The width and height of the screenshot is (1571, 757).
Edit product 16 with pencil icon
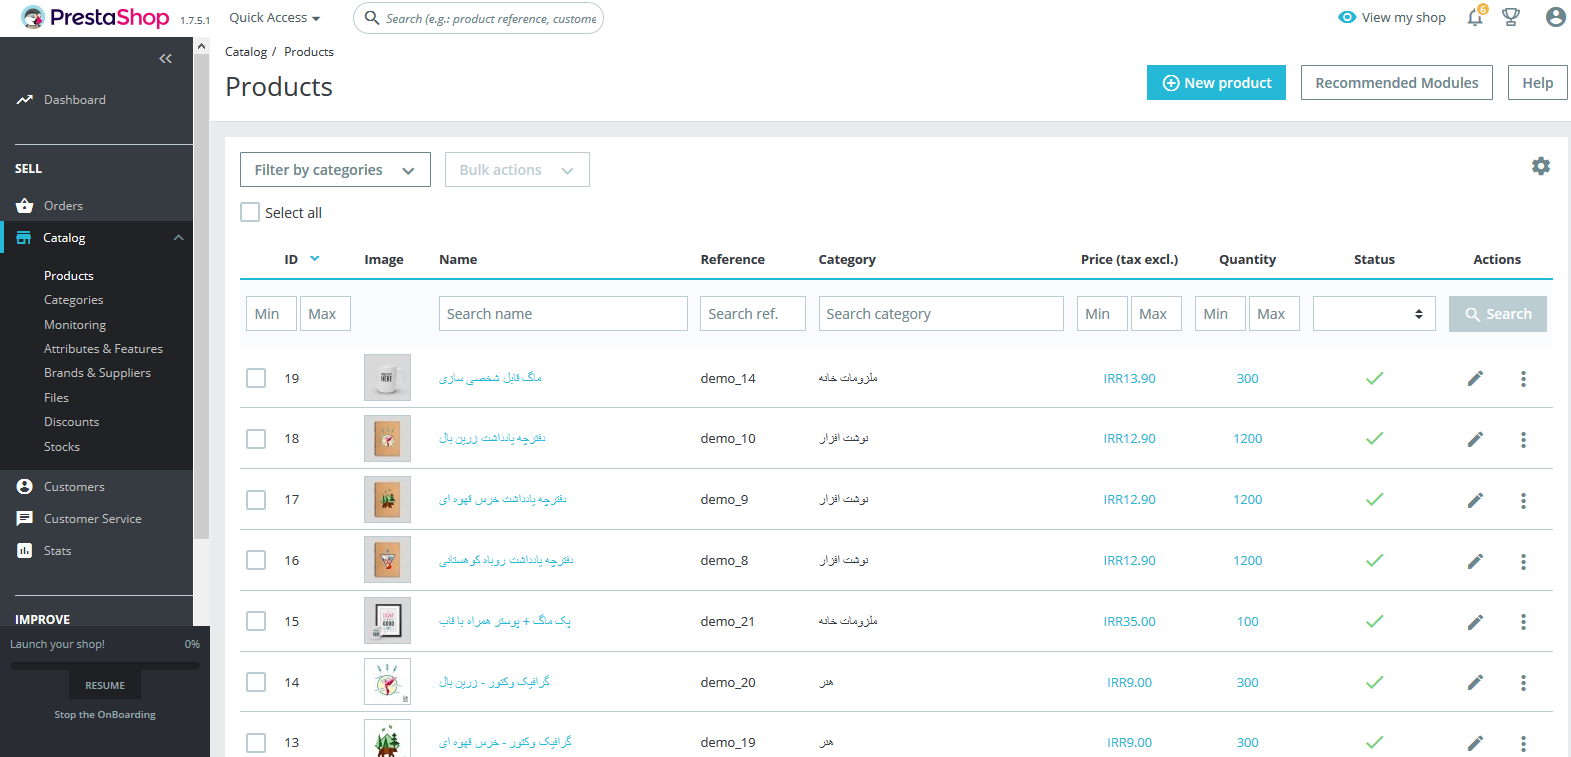(1475, 561)
